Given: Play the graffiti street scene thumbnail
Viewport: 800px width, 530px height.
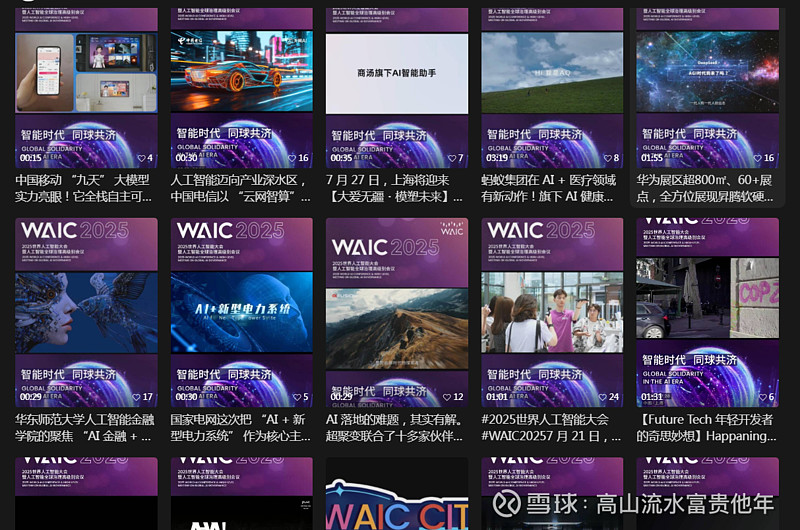Looking at the screenshot, I should [x=708, y=298].
